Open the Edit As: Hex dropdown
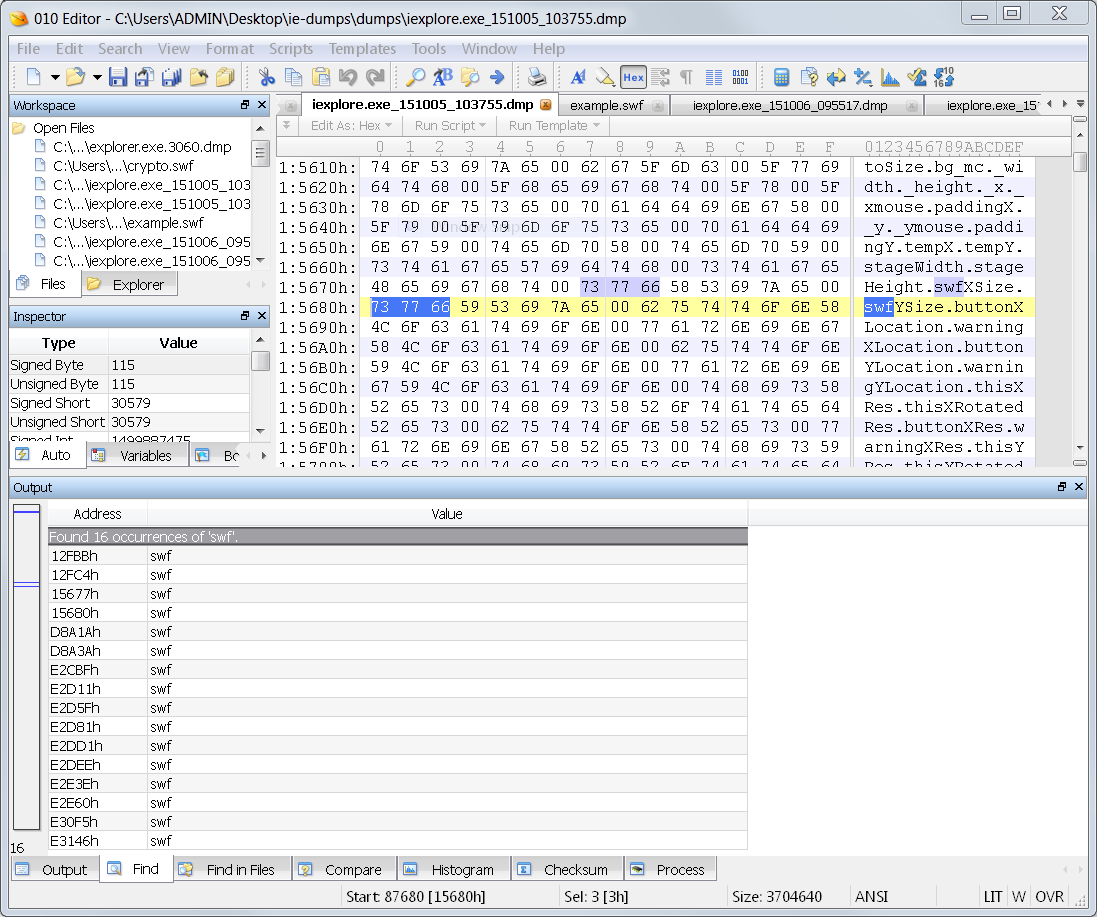 (351, 125)
